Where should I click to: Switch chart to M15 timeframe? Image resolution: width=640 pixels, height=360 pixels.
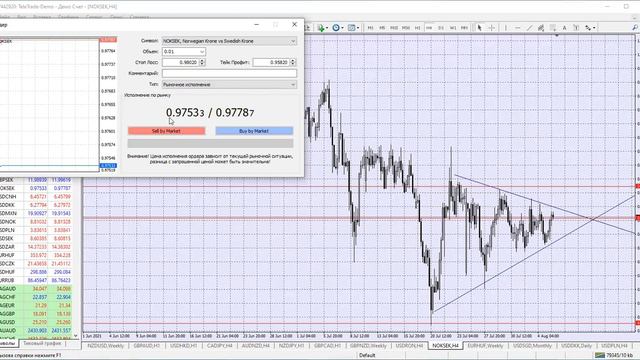click(394, 28)
